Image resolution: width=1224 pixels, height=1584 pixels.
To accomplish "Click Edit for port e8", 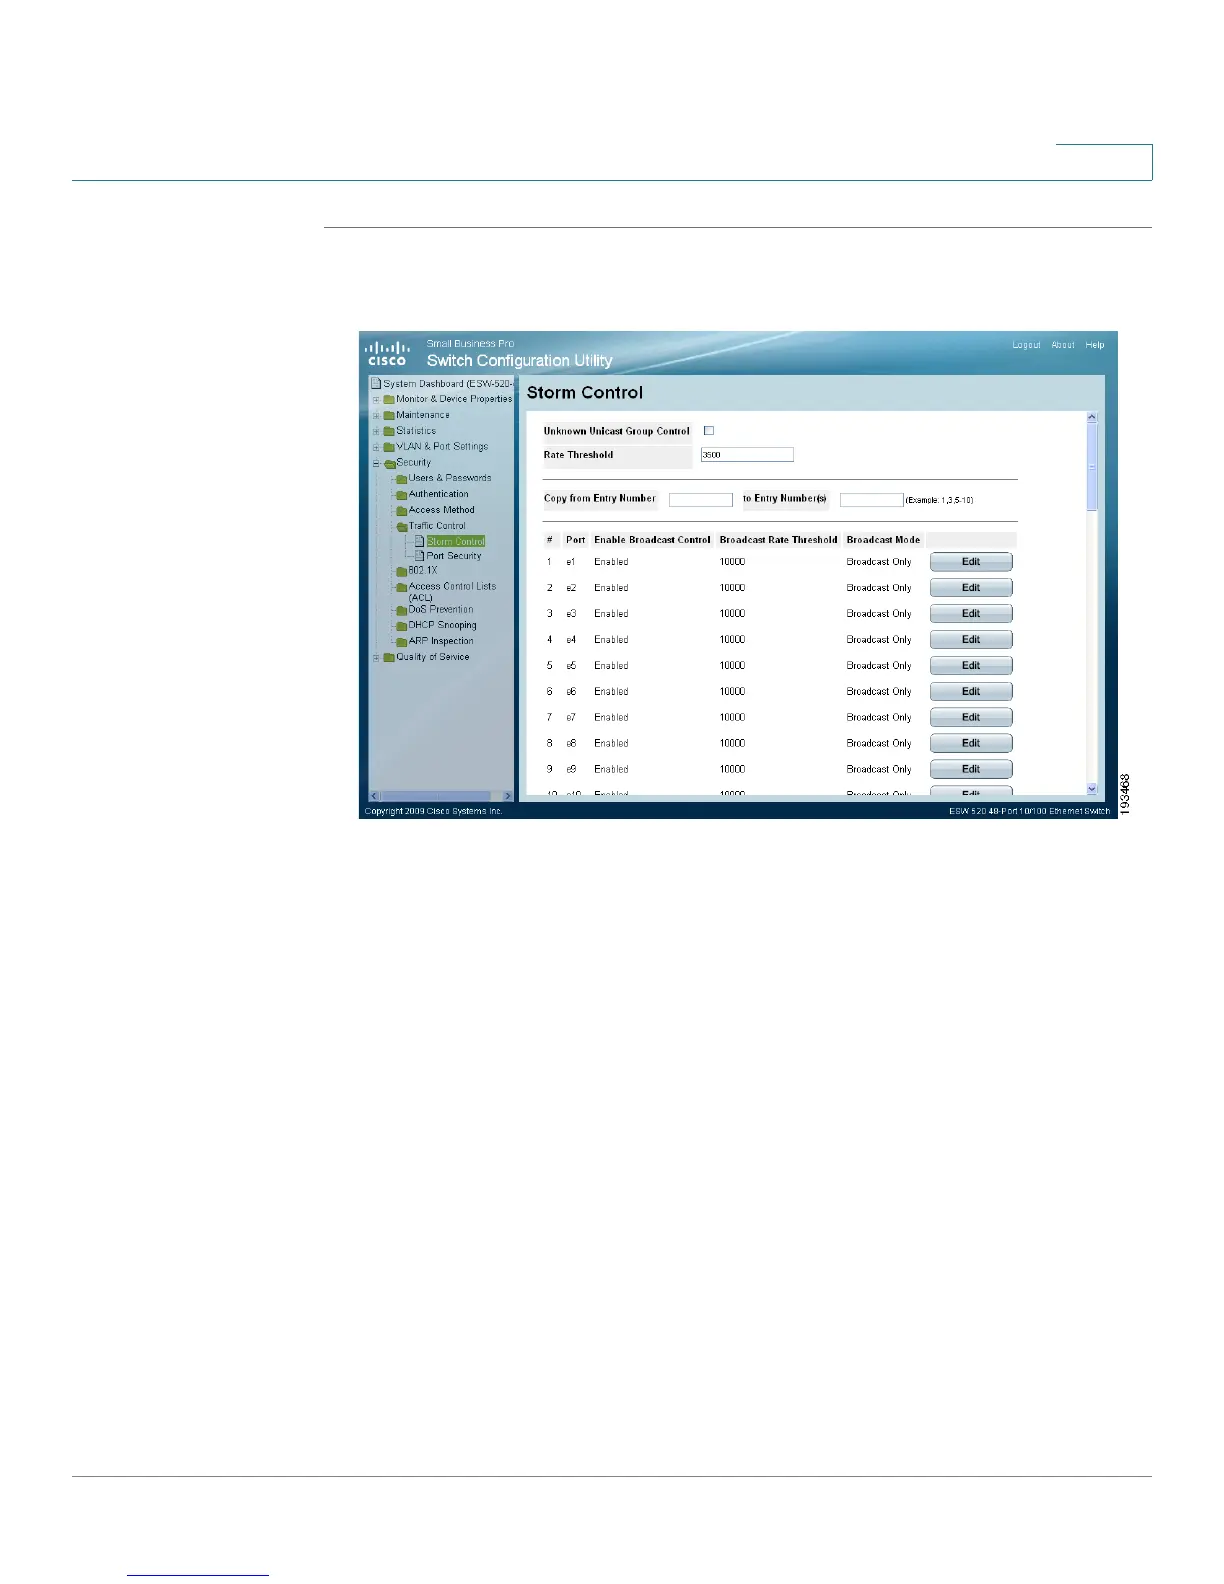I will pos(971,744).
